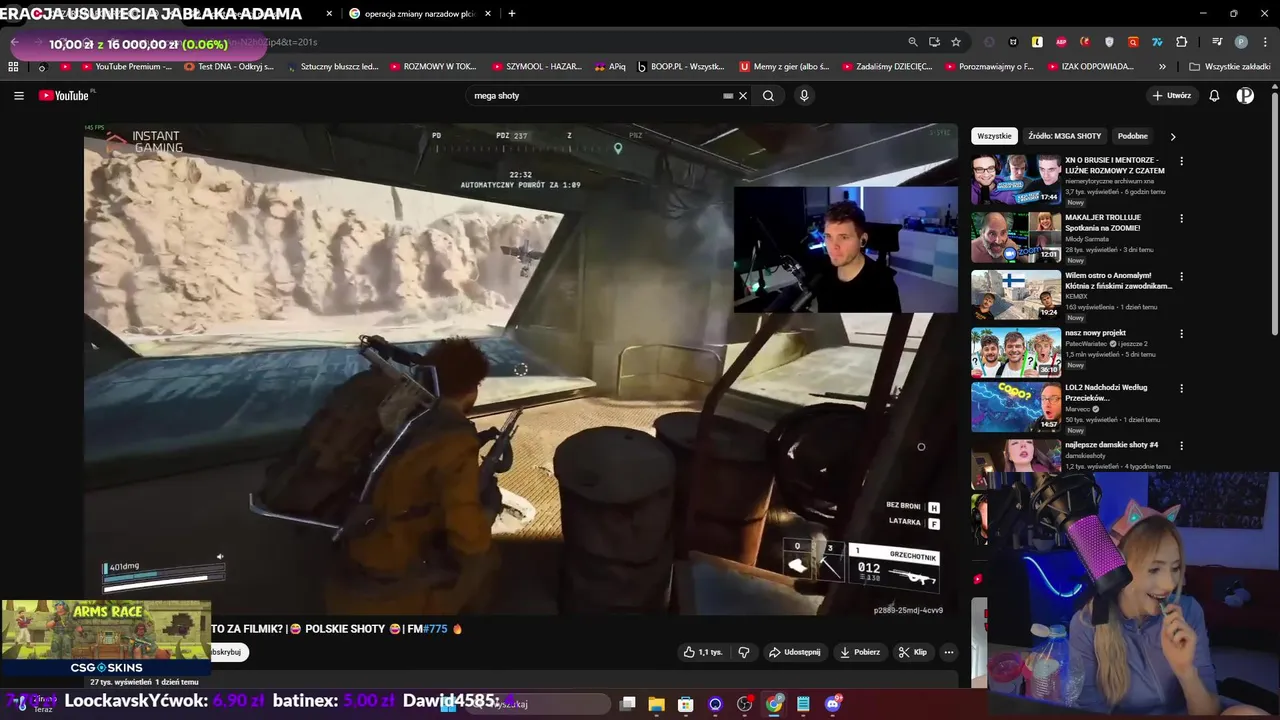The height and width of the screenshot is (720, 1280).
Task: Open the 'Test DNA - Odkryj s...' bookmark
Action: 229,67
